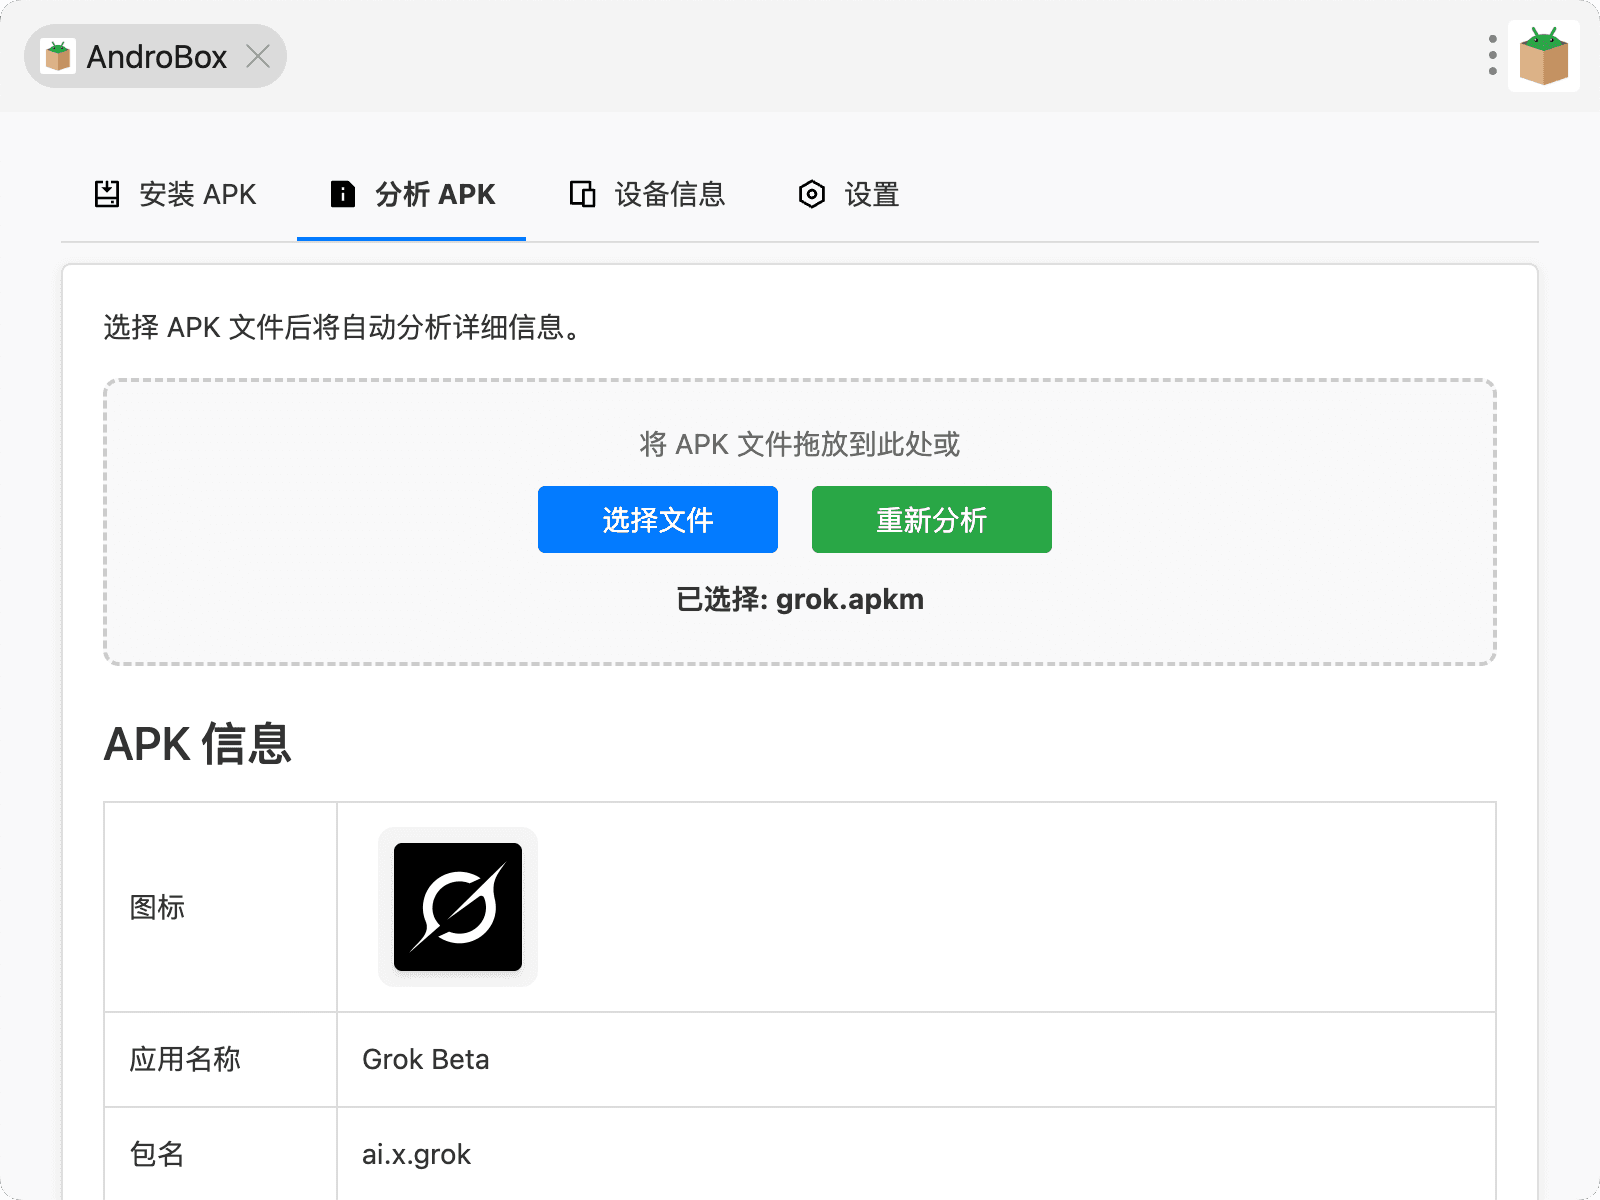Open the 设备信息 tab
This screenshot has width=1600, height=1200.
point(647,194)
